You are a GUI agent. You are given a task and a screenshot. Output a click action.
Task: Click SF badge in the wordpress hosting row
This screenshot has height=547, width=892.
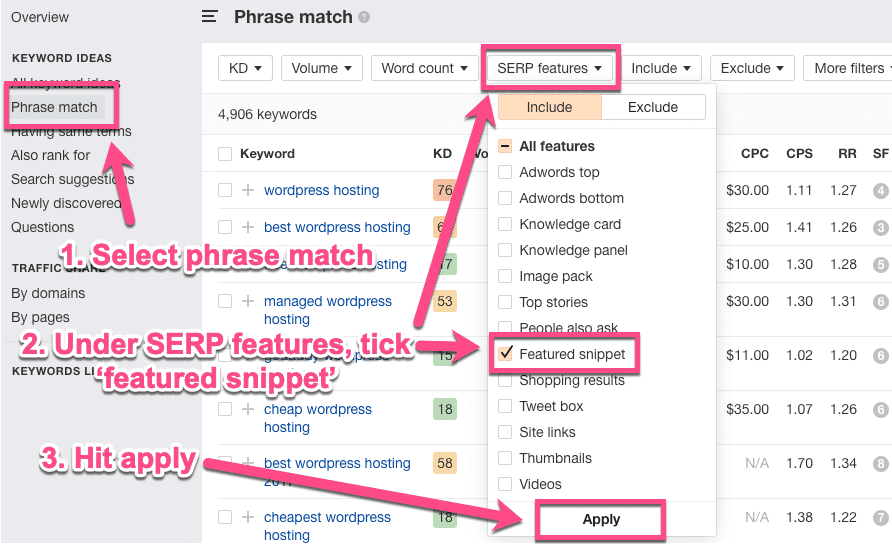click(880, 190)
